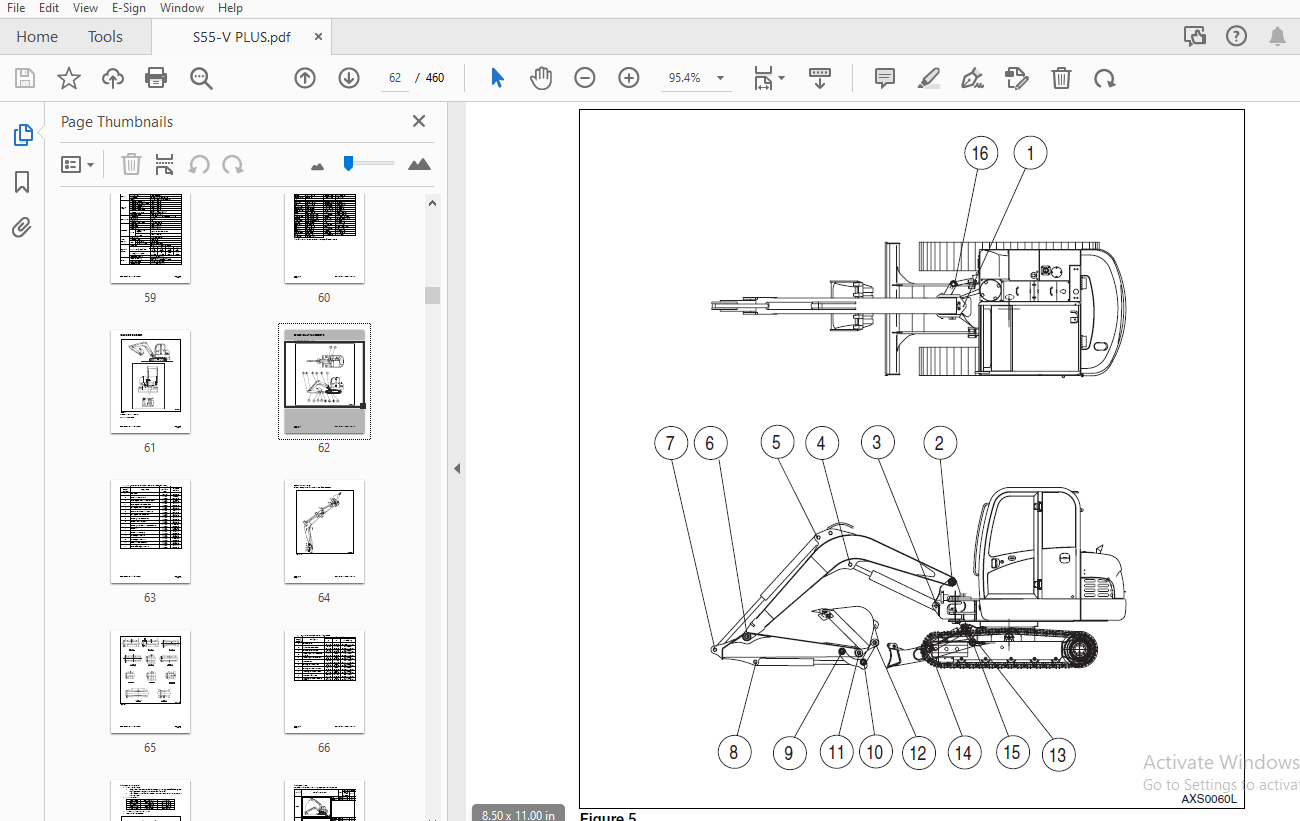Select page 62 thumbnail
Image resolution: width=1300 pixels, height=821 pixels.
click(x=324, y=382)
